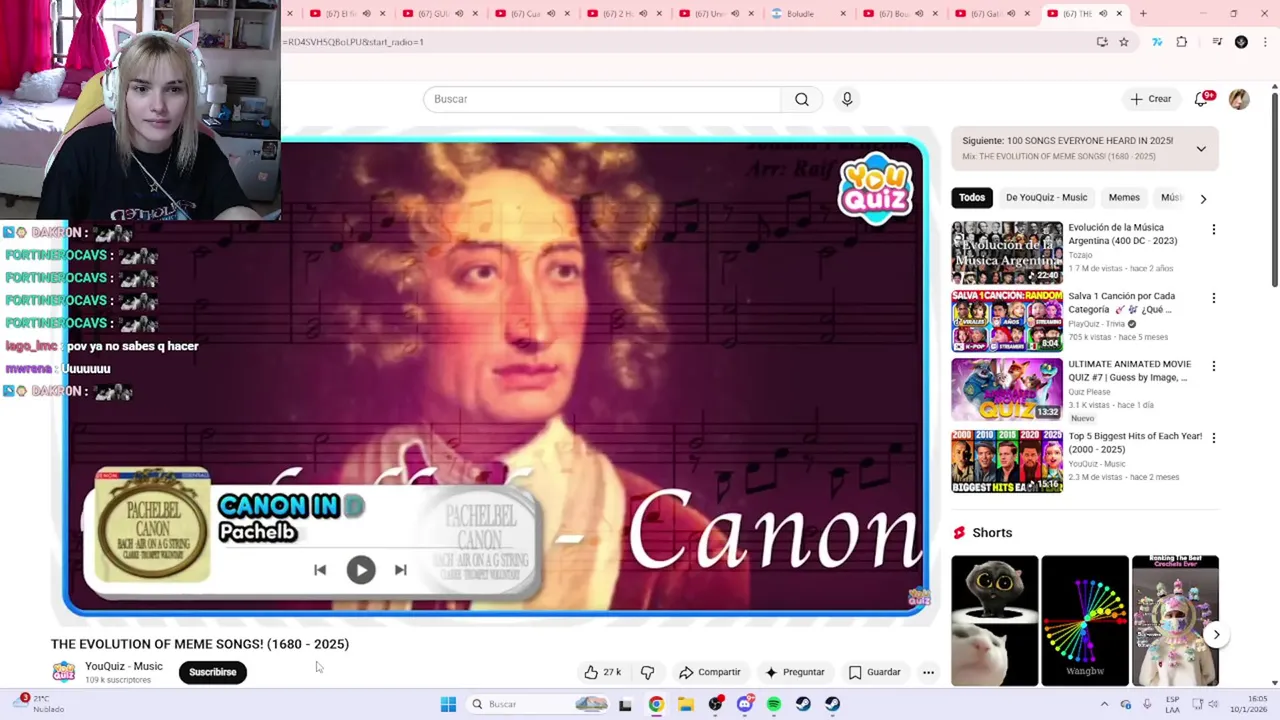Open options menu for Salva 1 Canción video
The height and width of the screenshot is (720, 1280).
(1214, 298)
